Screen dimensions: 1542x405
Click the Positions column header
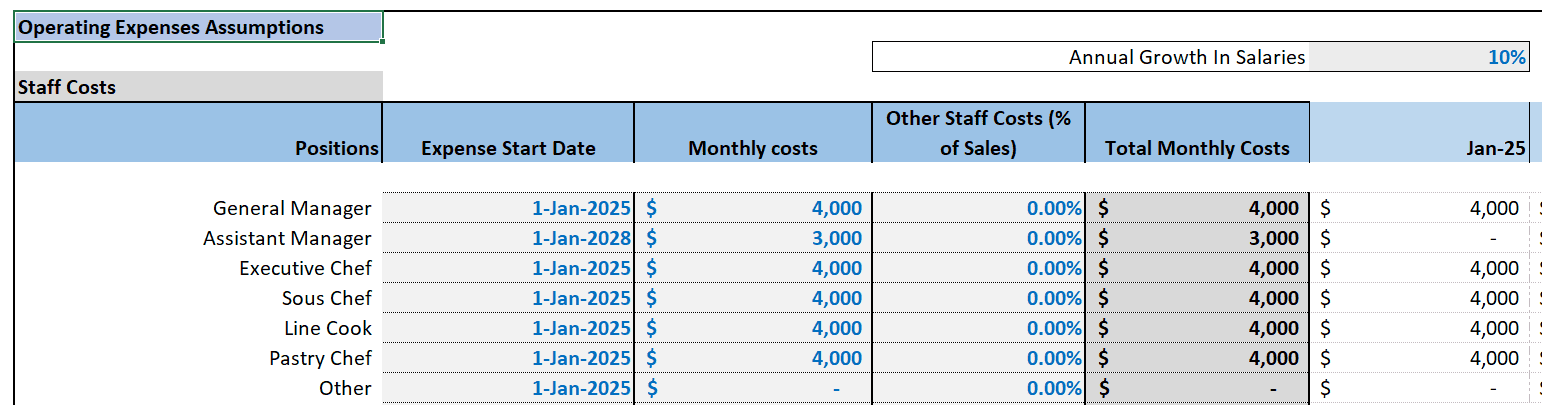tap(198, 133)
